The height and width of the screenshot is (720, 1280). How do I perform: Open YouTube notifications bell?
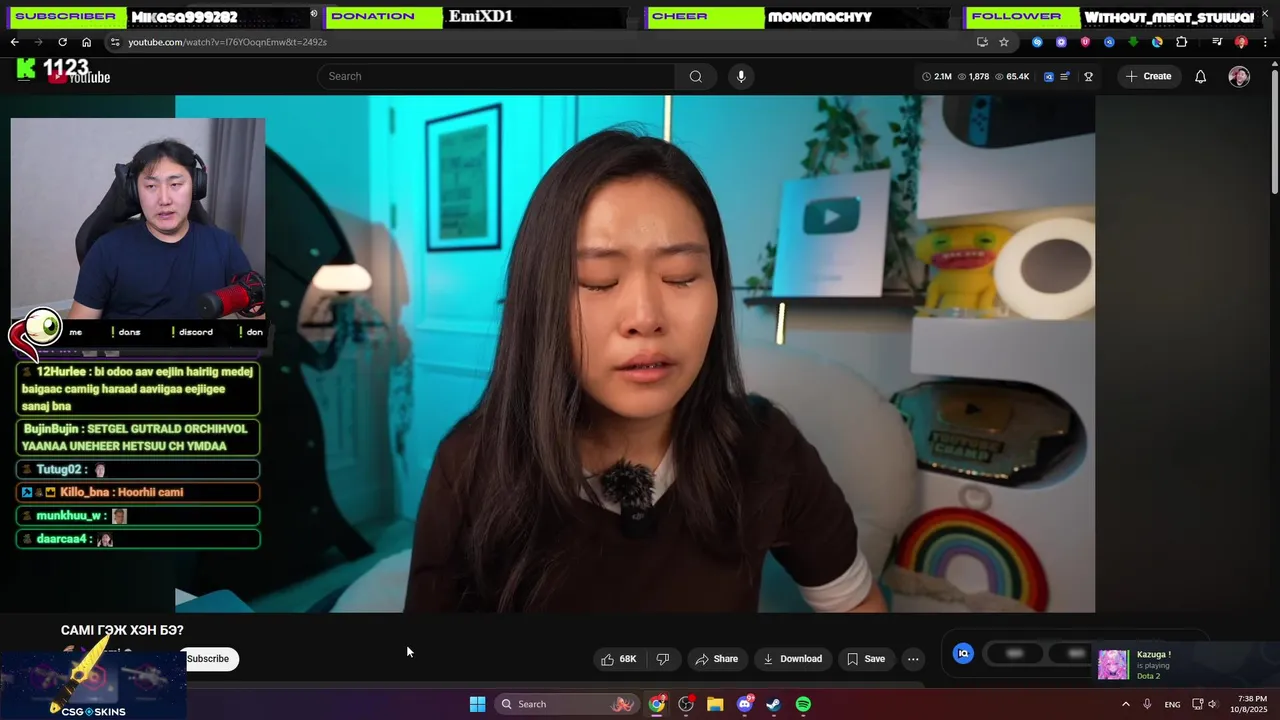coord(1201,76)
